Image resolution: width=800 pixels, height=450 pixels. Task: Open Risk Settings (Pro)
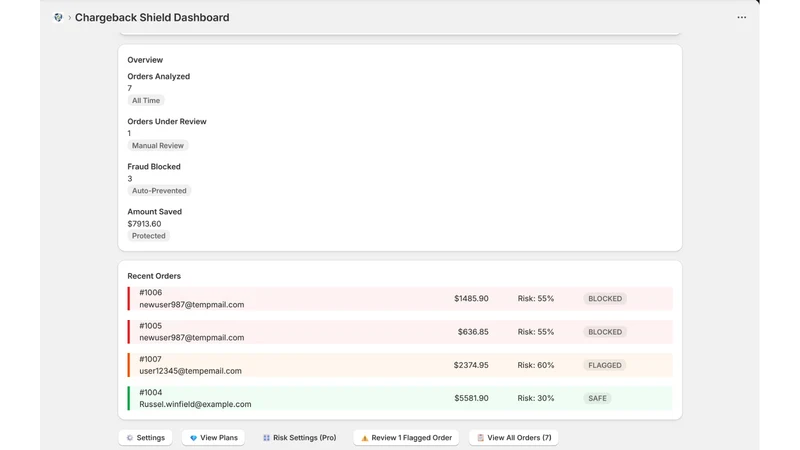[x=299, y=438]
